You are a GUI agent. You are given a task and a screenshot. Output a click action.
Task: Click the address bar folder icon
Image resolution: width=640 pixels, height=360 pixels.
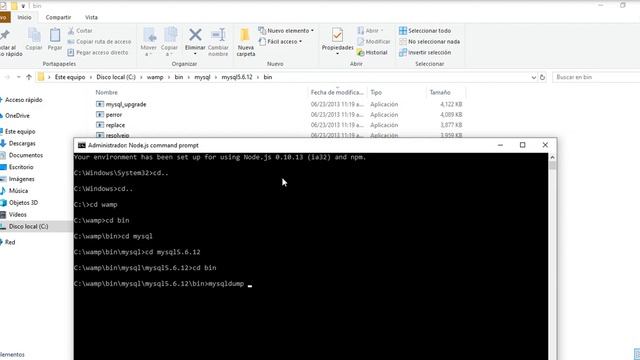41,77
